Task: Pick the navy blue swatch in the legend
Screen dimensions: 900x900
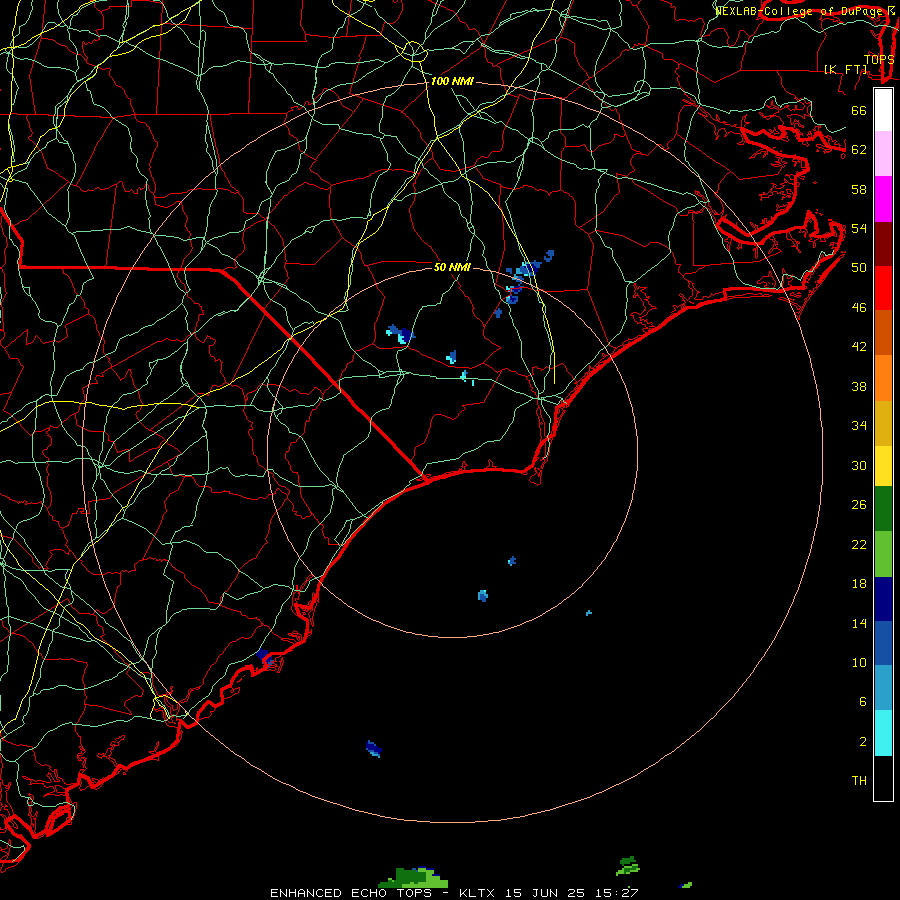Action: click(x=883, y=599)
